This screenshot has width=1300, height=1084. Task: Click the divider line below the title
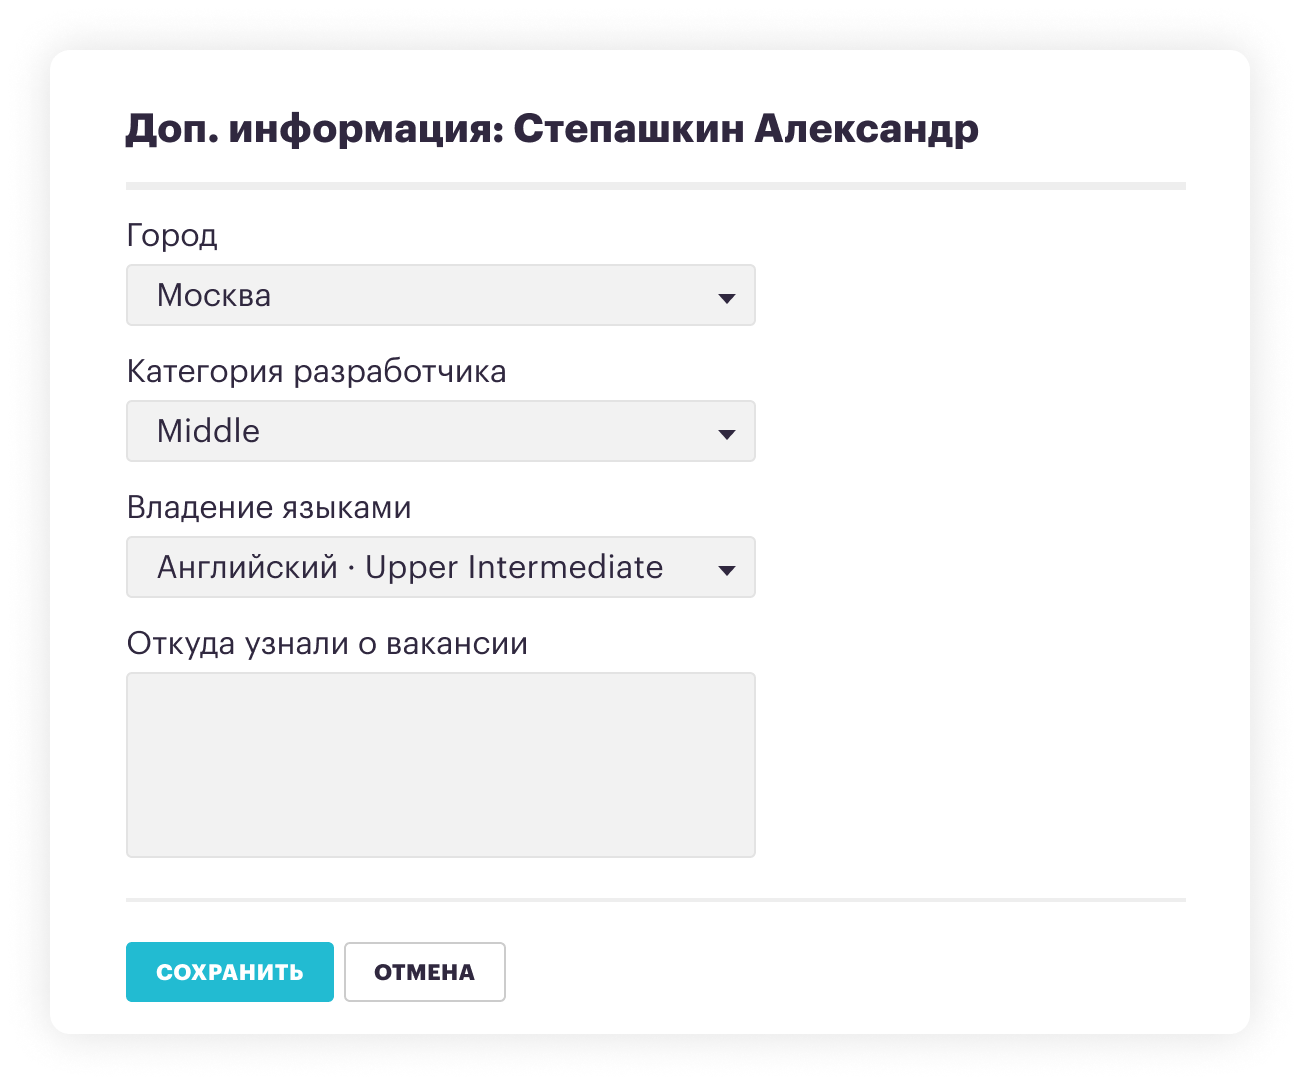coord(655,185)
